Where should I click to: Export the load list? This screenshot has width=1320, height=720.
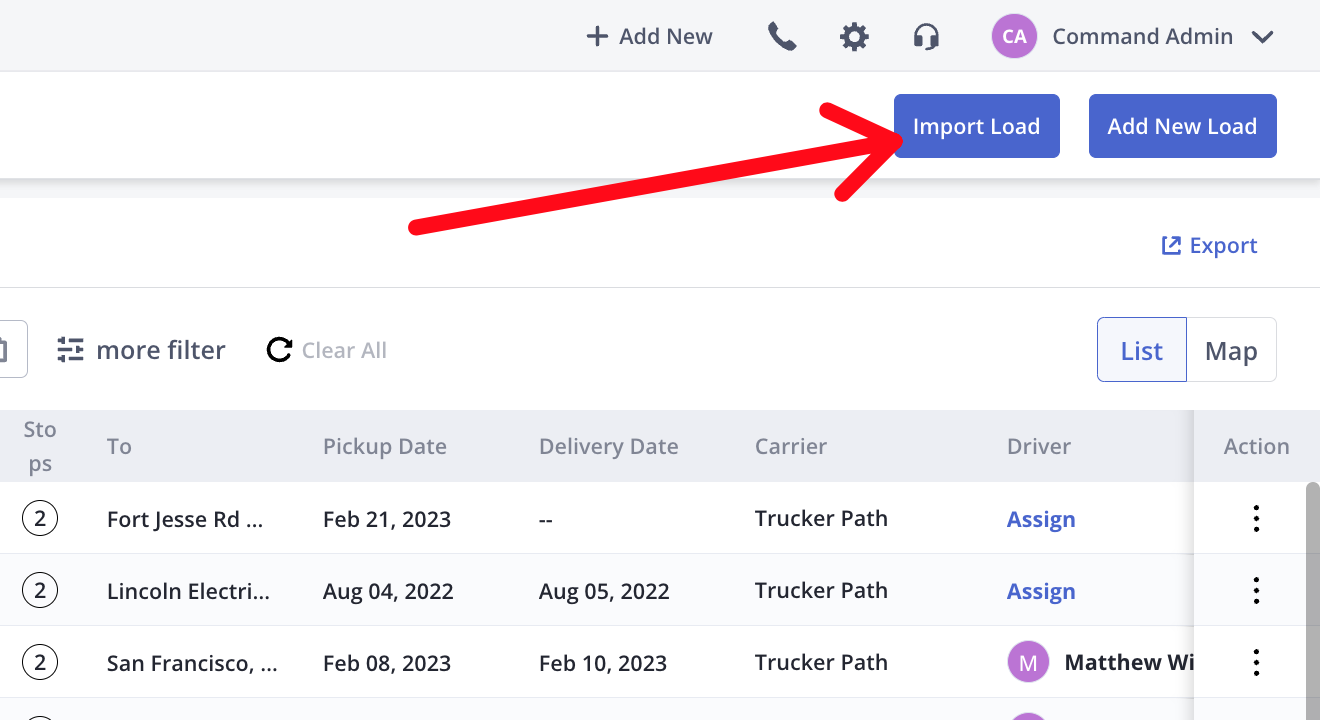click(1209, 246)
